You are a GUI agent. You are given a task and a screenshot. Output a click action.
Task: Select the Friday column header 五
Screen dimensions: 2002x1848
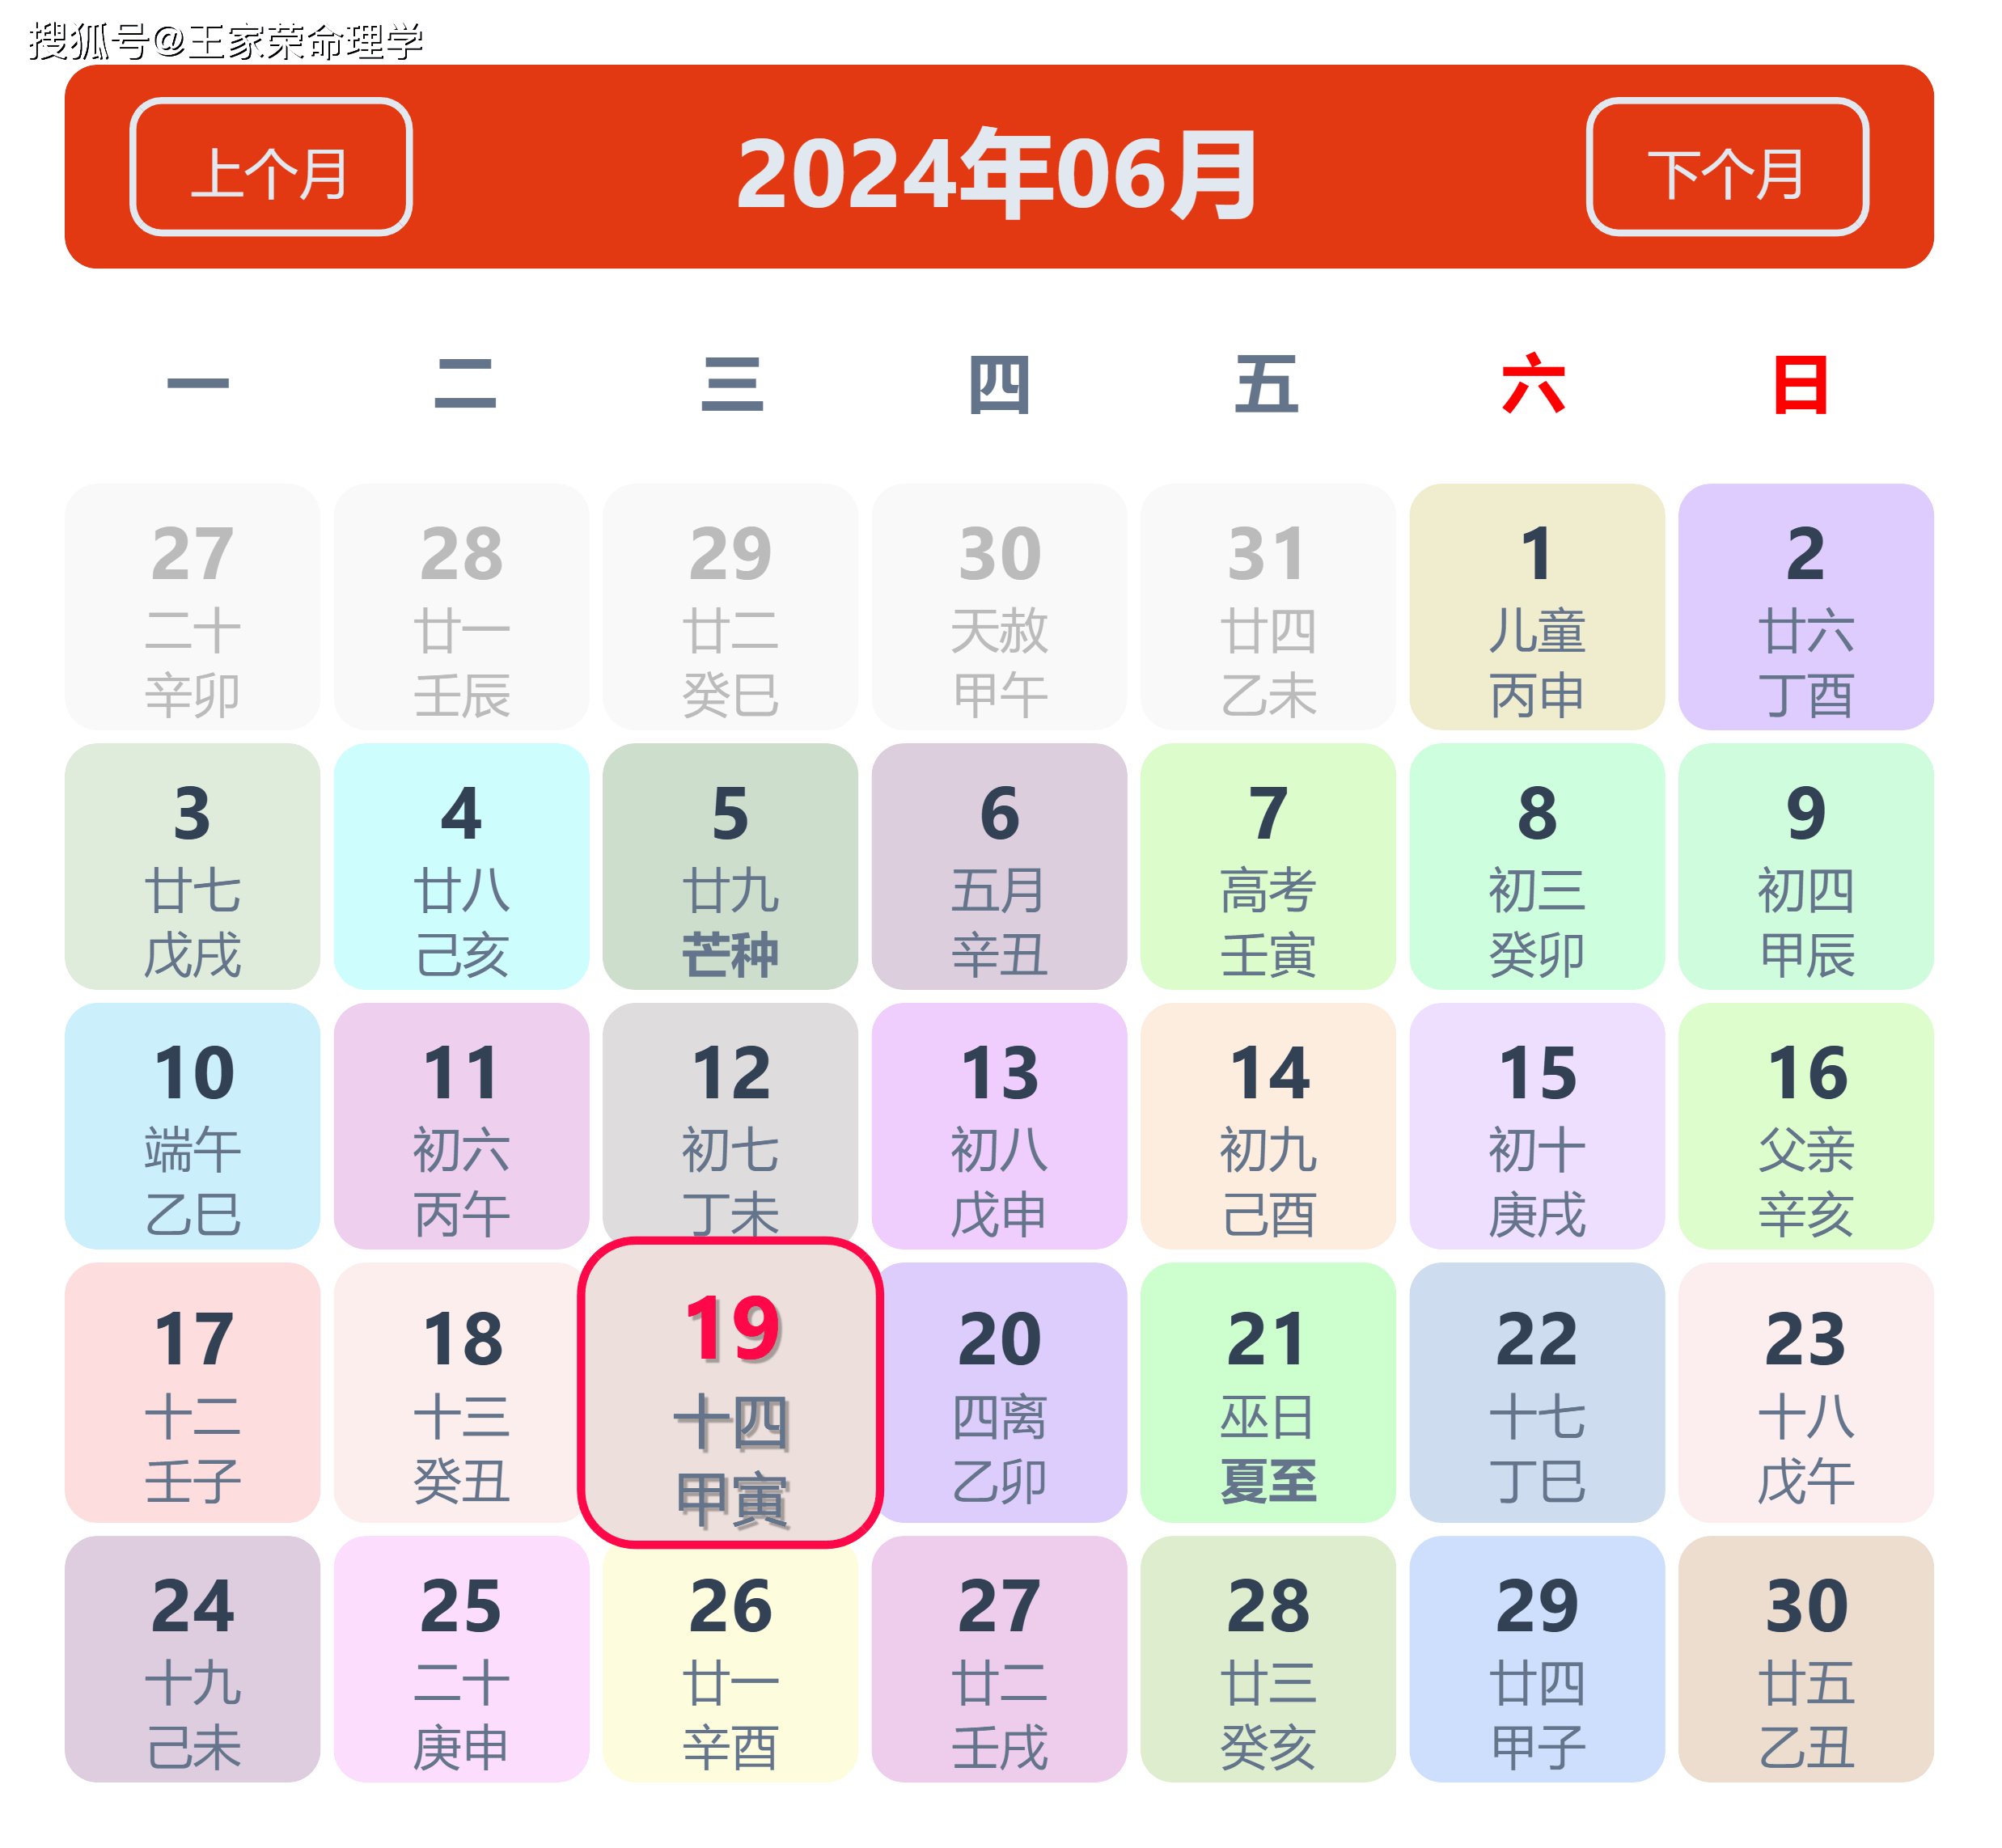1266,384
